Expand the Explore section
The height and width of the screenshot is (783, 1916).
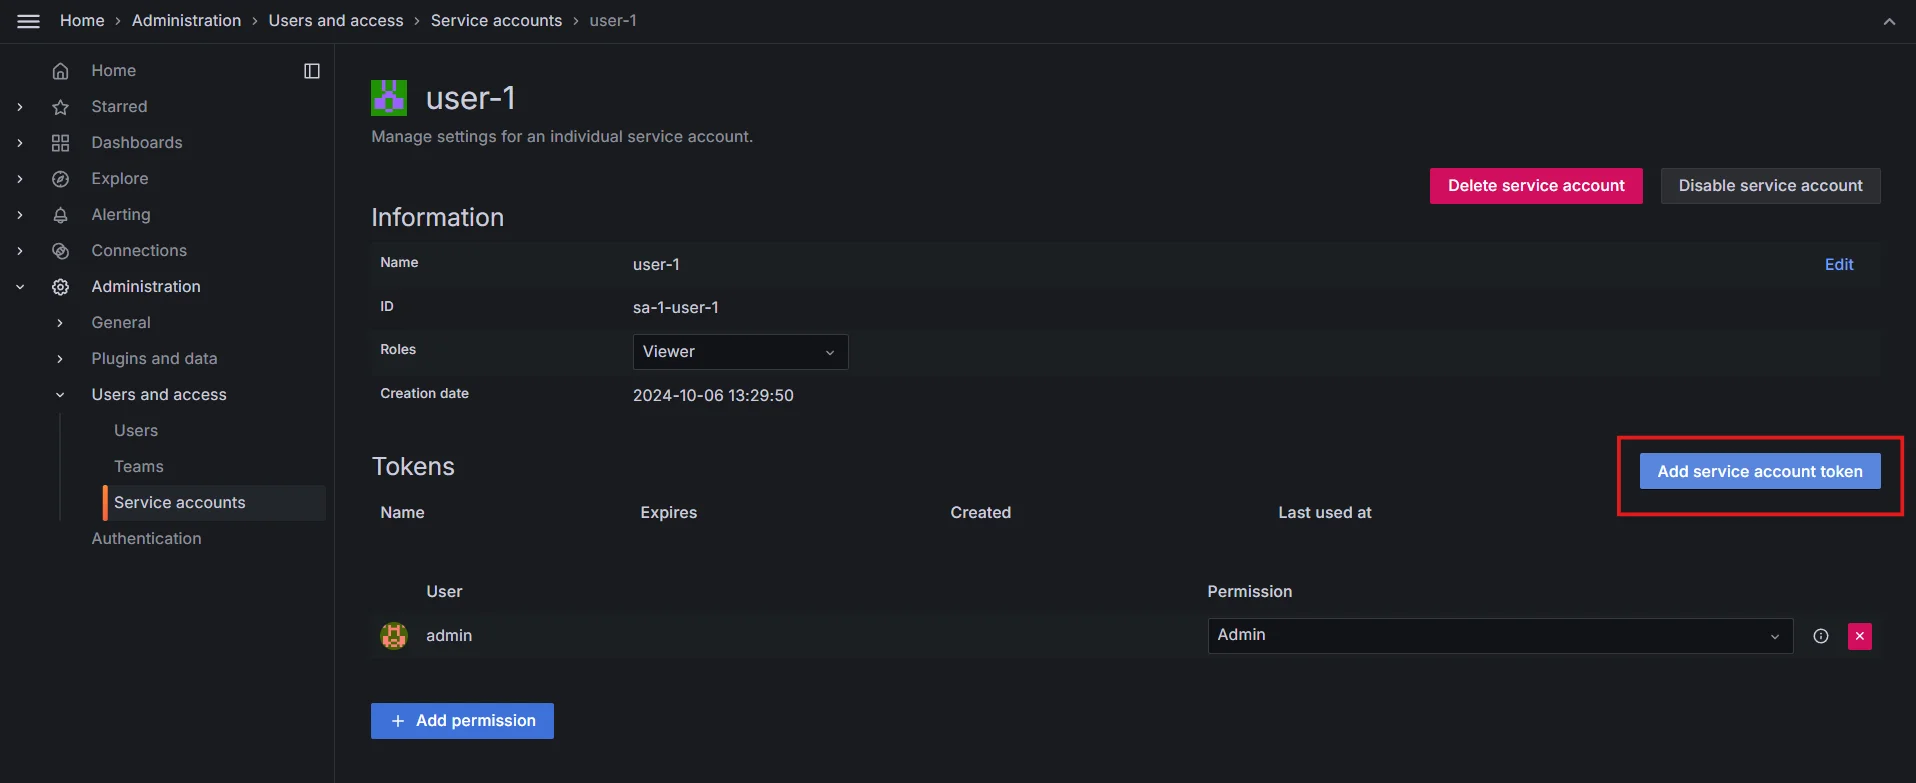tap(20, 179)
